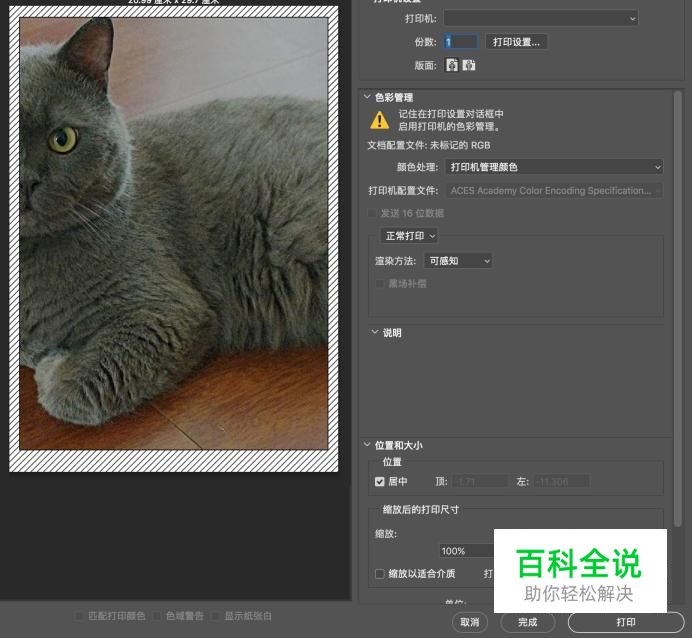Image resolution: width=692 pixels, height=638 pixels.
Task: Open the Normal Printing dropdown
Action: tap(409, 236)
